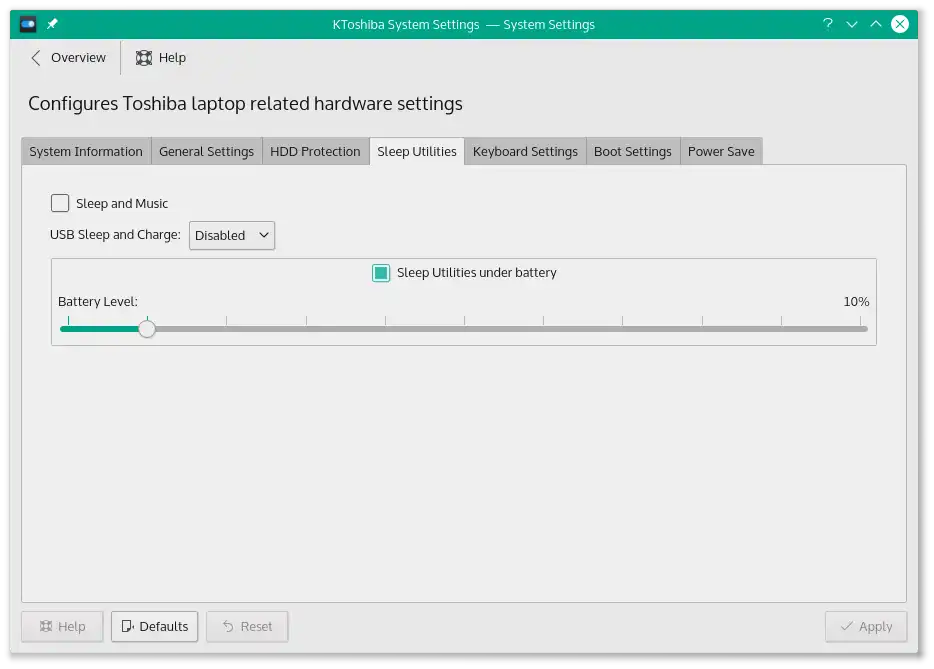Viewport: 934px width, 669px height.
Task: Maximize window with the up chevron icon
Action: 876,24
